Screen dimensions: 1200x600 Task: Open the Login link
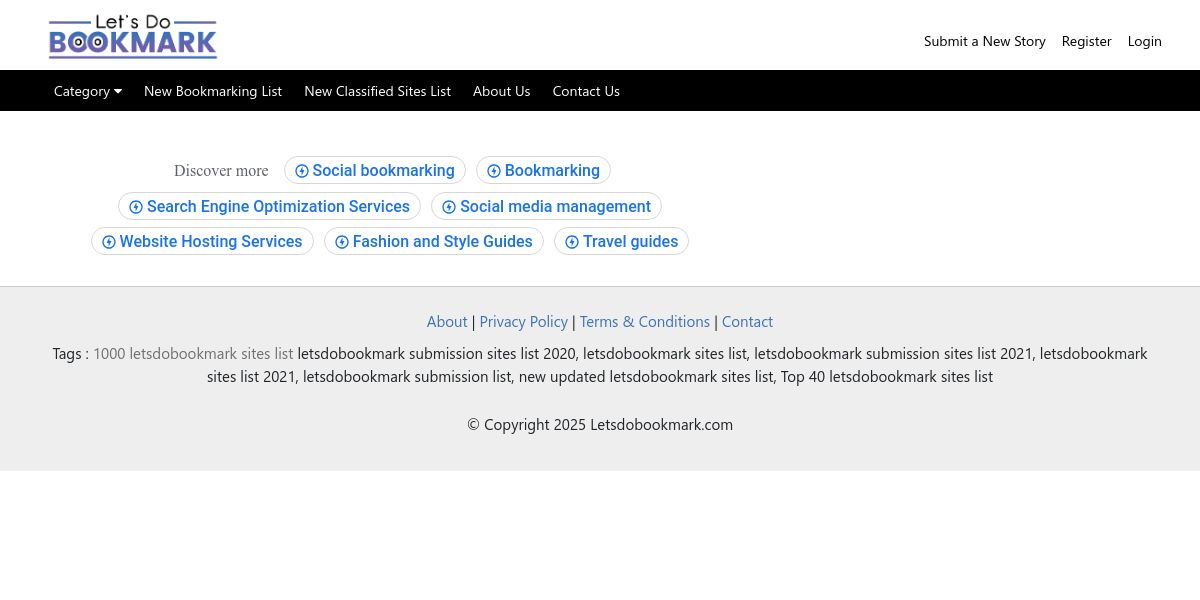pos(1145,41)
